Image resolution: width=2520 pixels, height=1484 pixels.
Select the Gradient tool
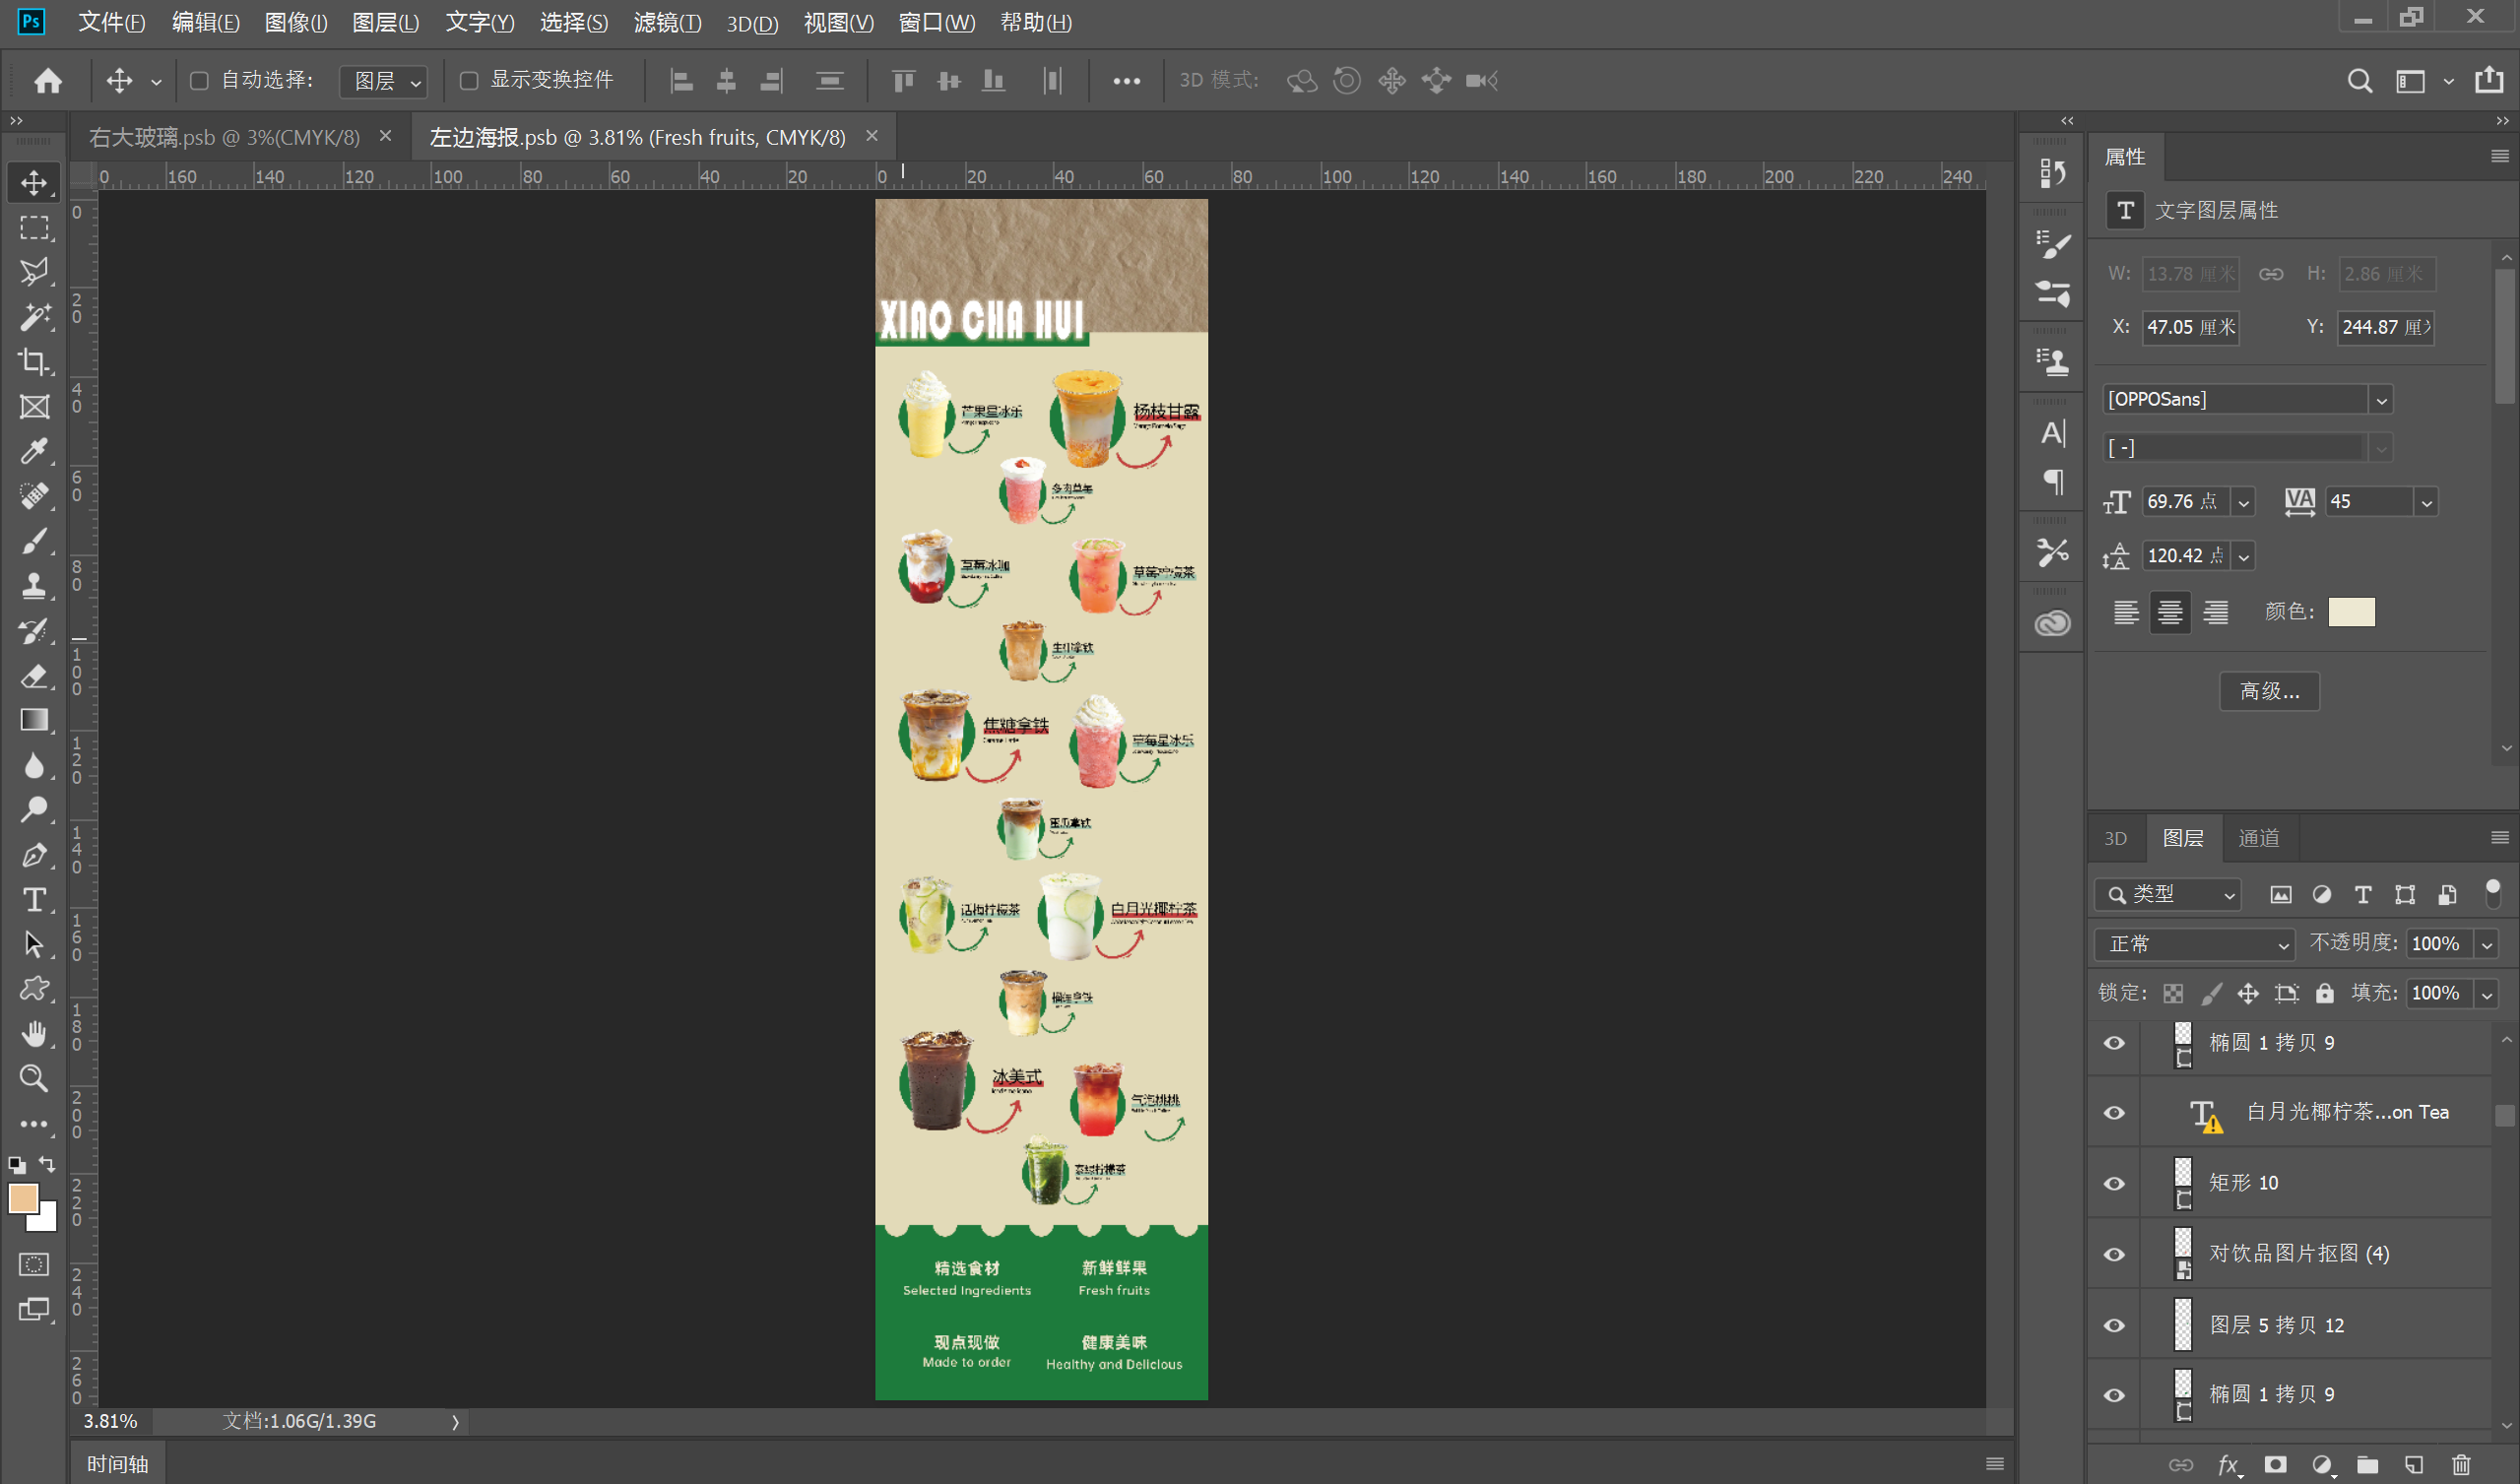[x=34, y=720]
